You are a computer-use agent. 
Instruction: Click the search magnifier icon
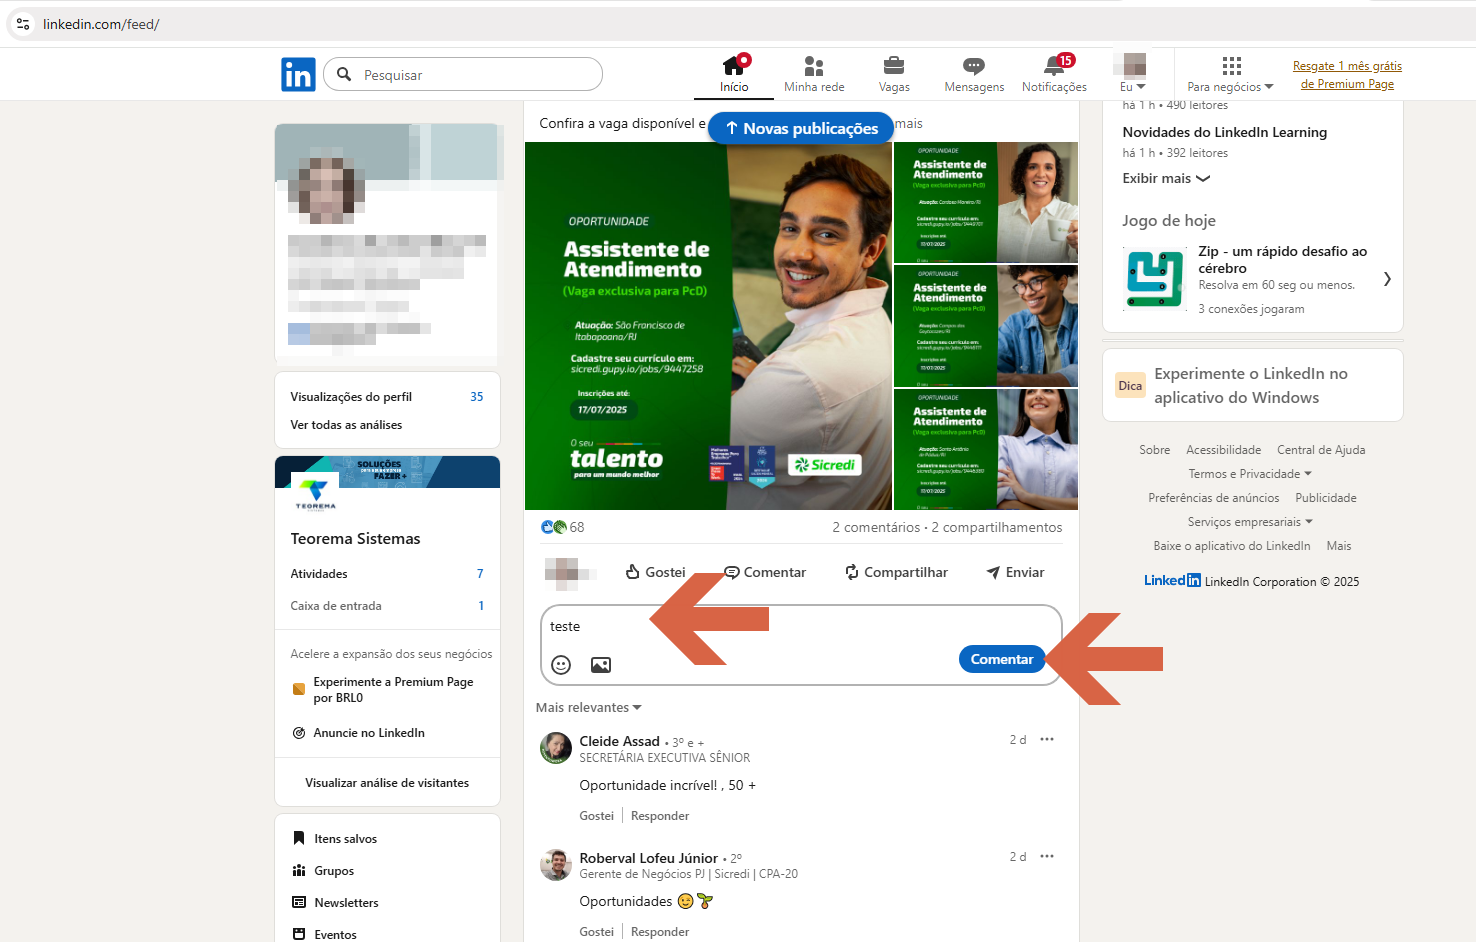(x=344, y=74)
